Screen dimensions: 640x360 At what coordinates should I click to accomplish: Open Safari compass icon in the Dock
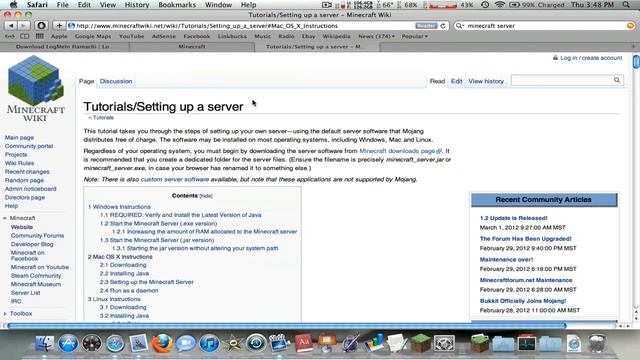pos(115,343)
